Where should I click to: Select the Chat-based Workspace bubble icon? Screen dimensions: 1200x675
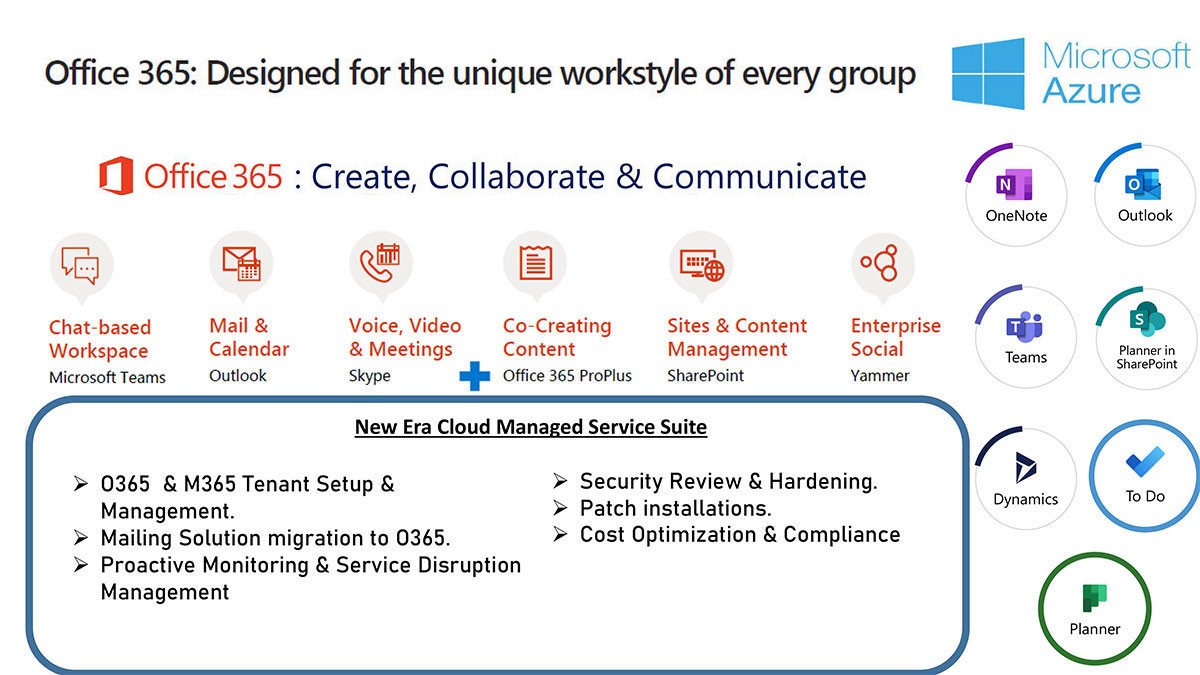(x=81, y=265)
